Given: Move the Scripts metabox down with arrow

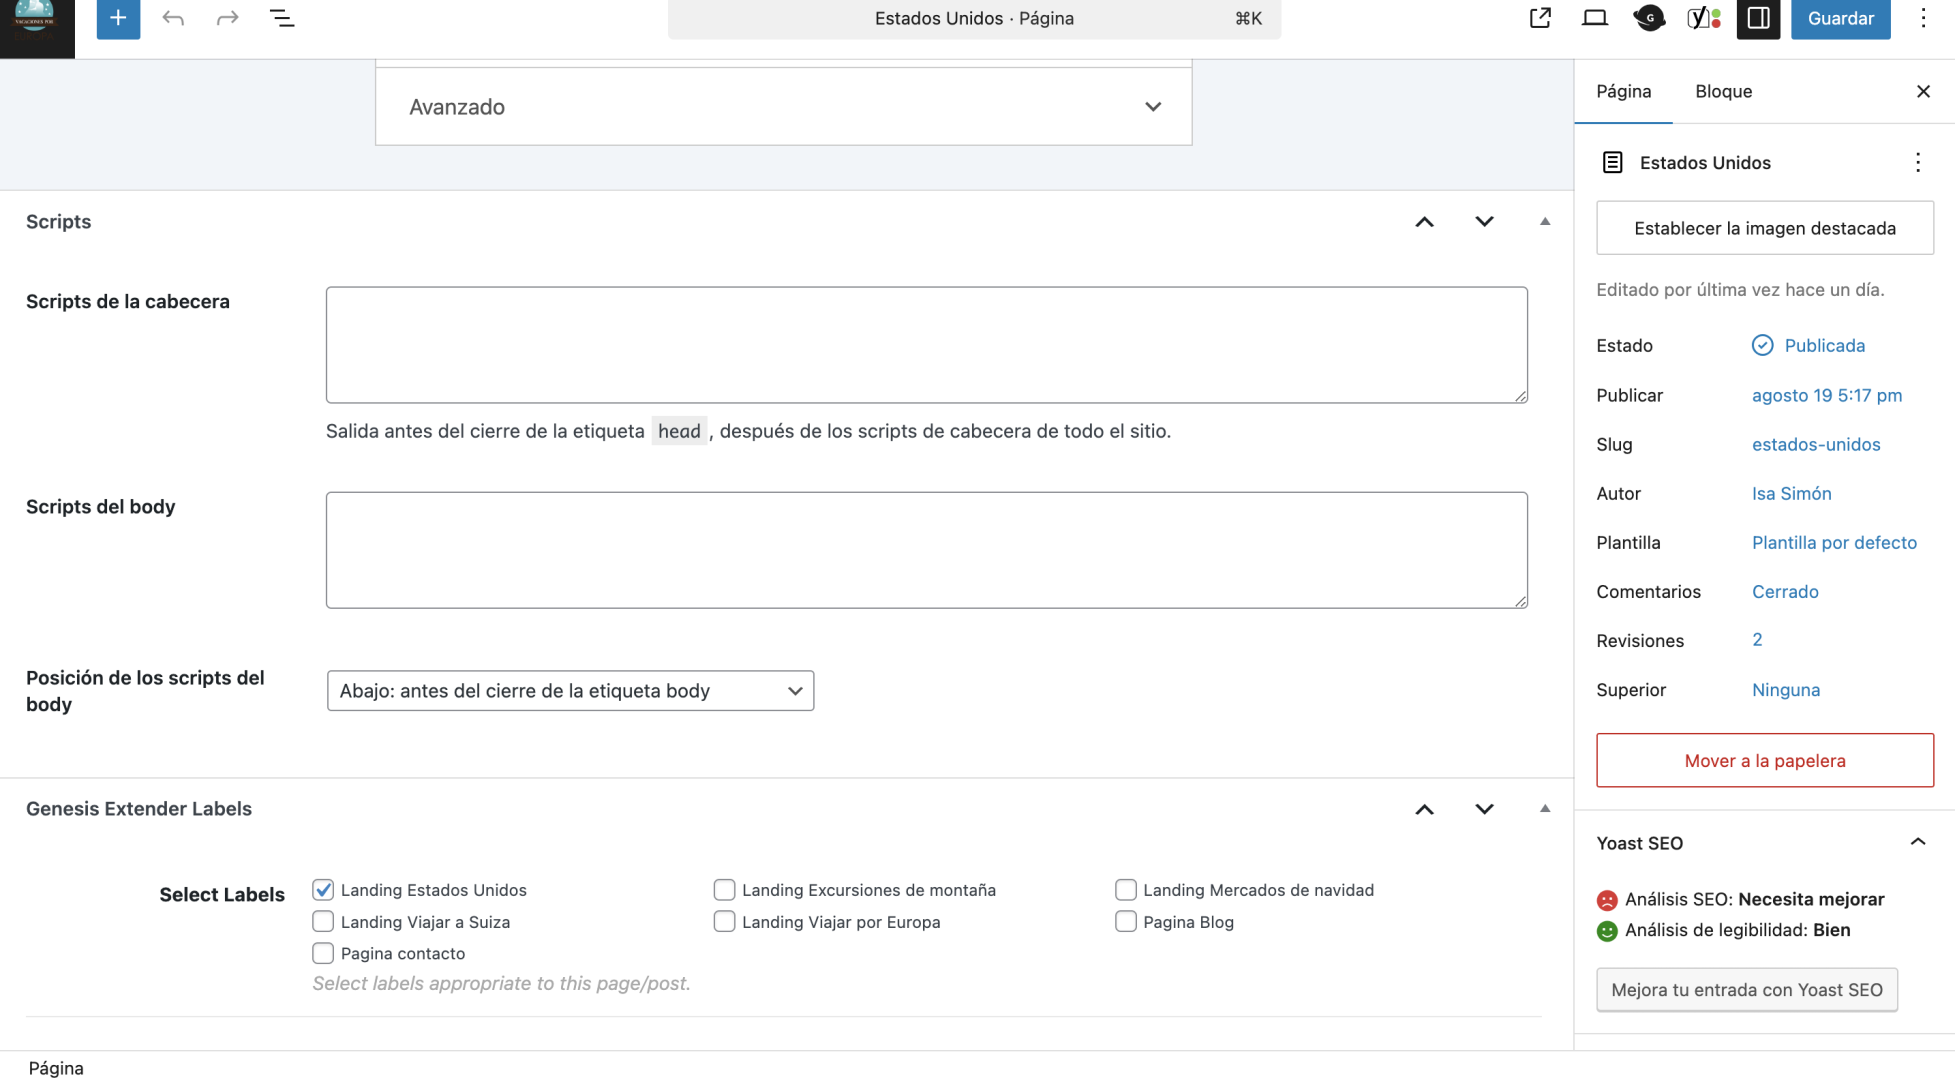Looking at the screenshot, I should click(1484, 222).
